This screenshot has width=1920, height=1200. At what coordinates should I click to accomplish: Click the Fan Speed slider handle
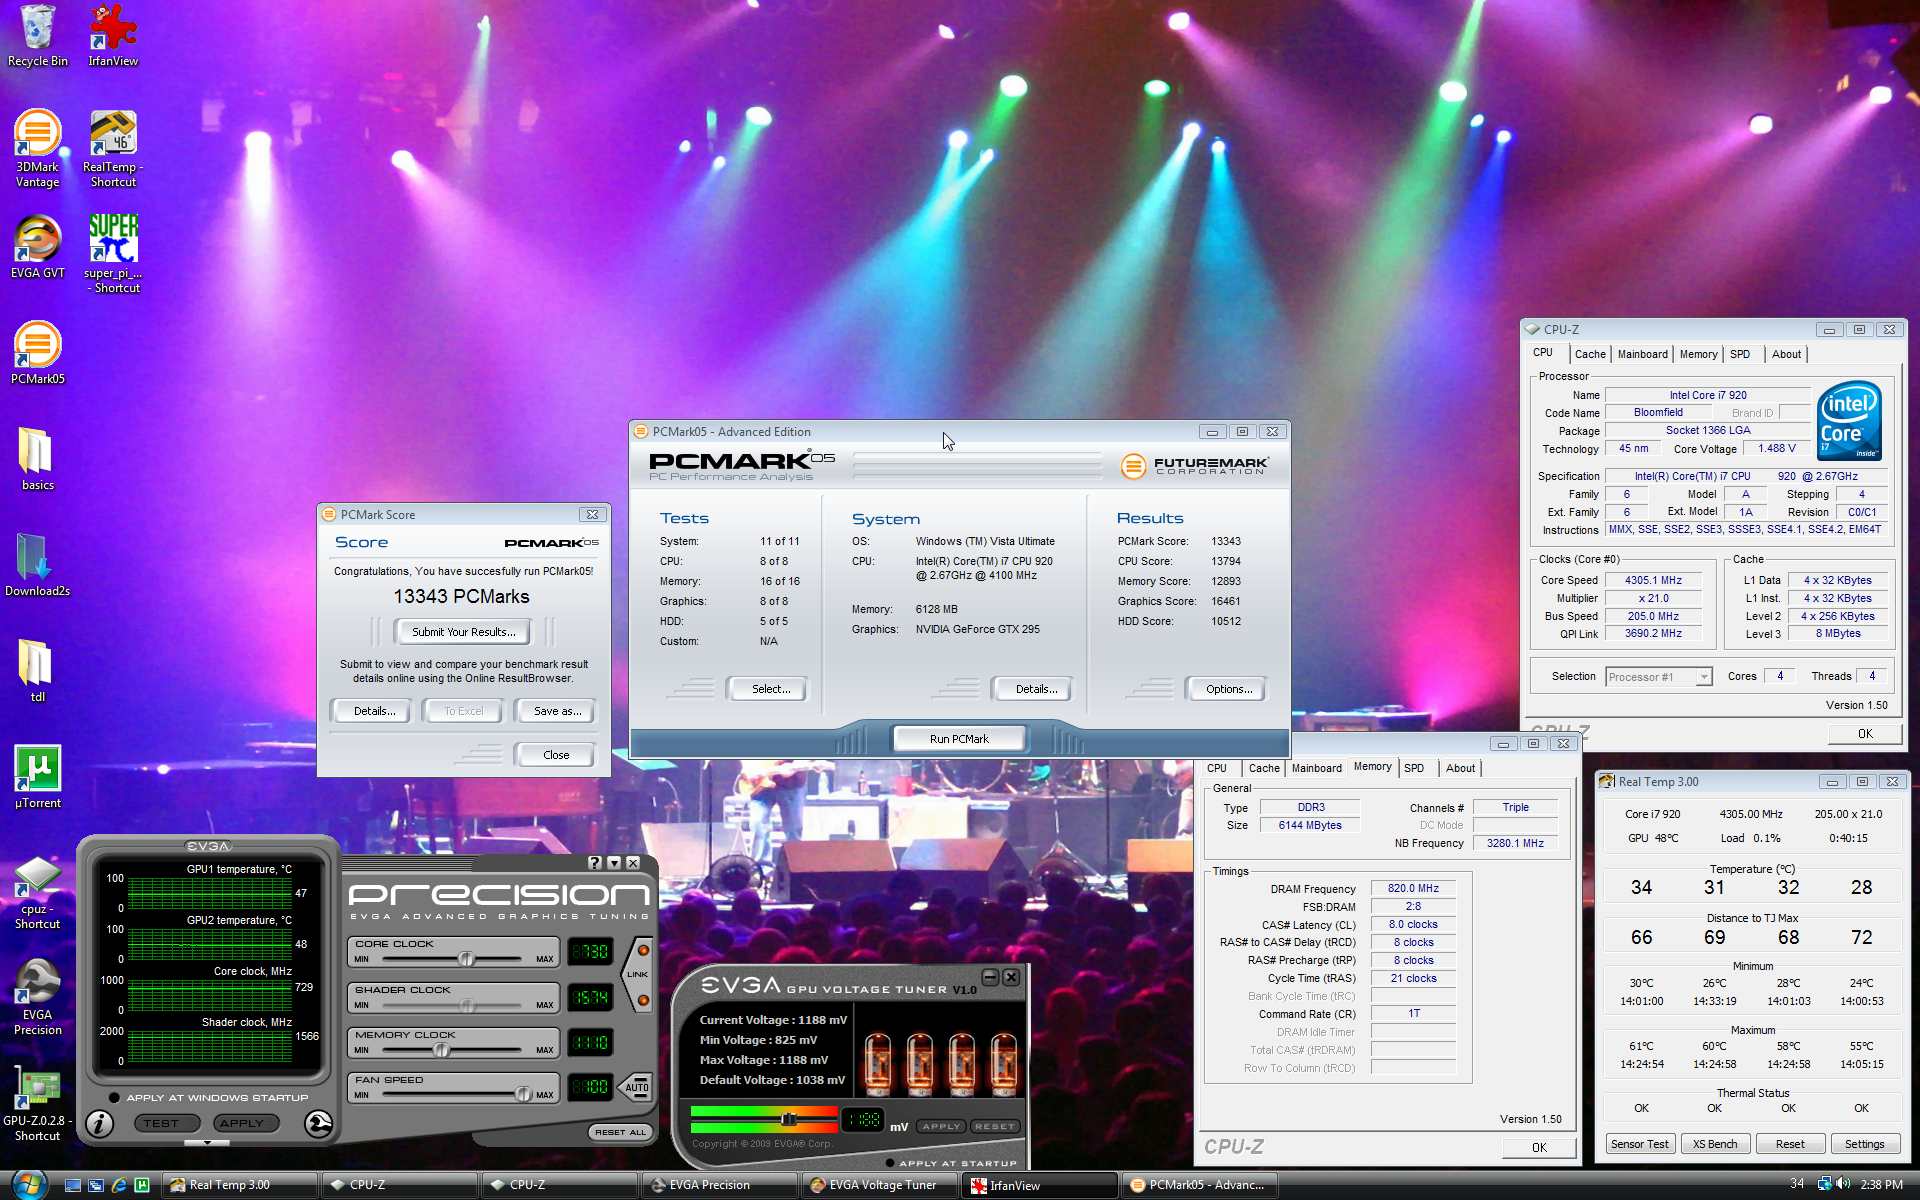pyautogui.click(x=522, y=1094)
